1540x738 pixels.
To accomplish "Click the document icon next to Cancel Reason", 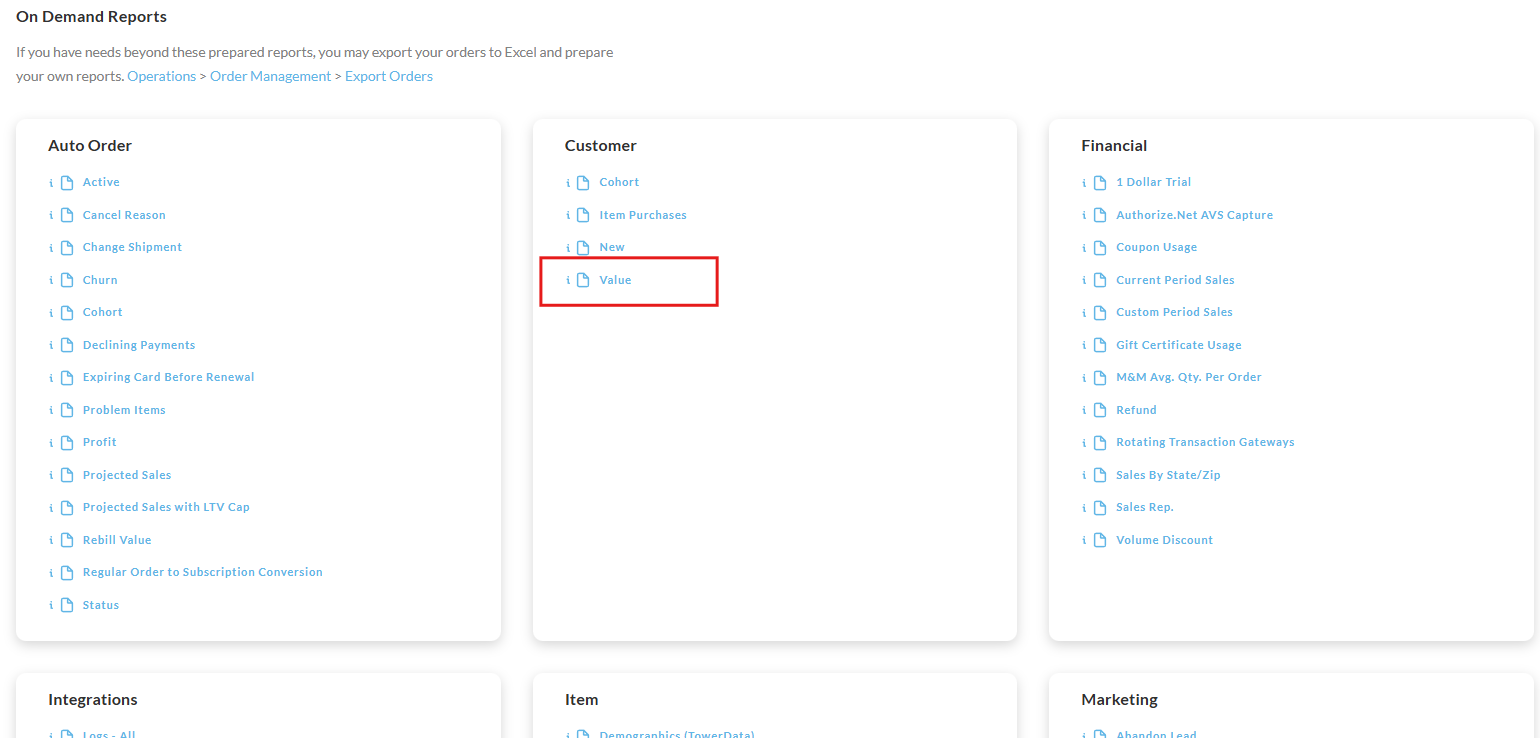I will pyautogui.click(x=67, y=215).
